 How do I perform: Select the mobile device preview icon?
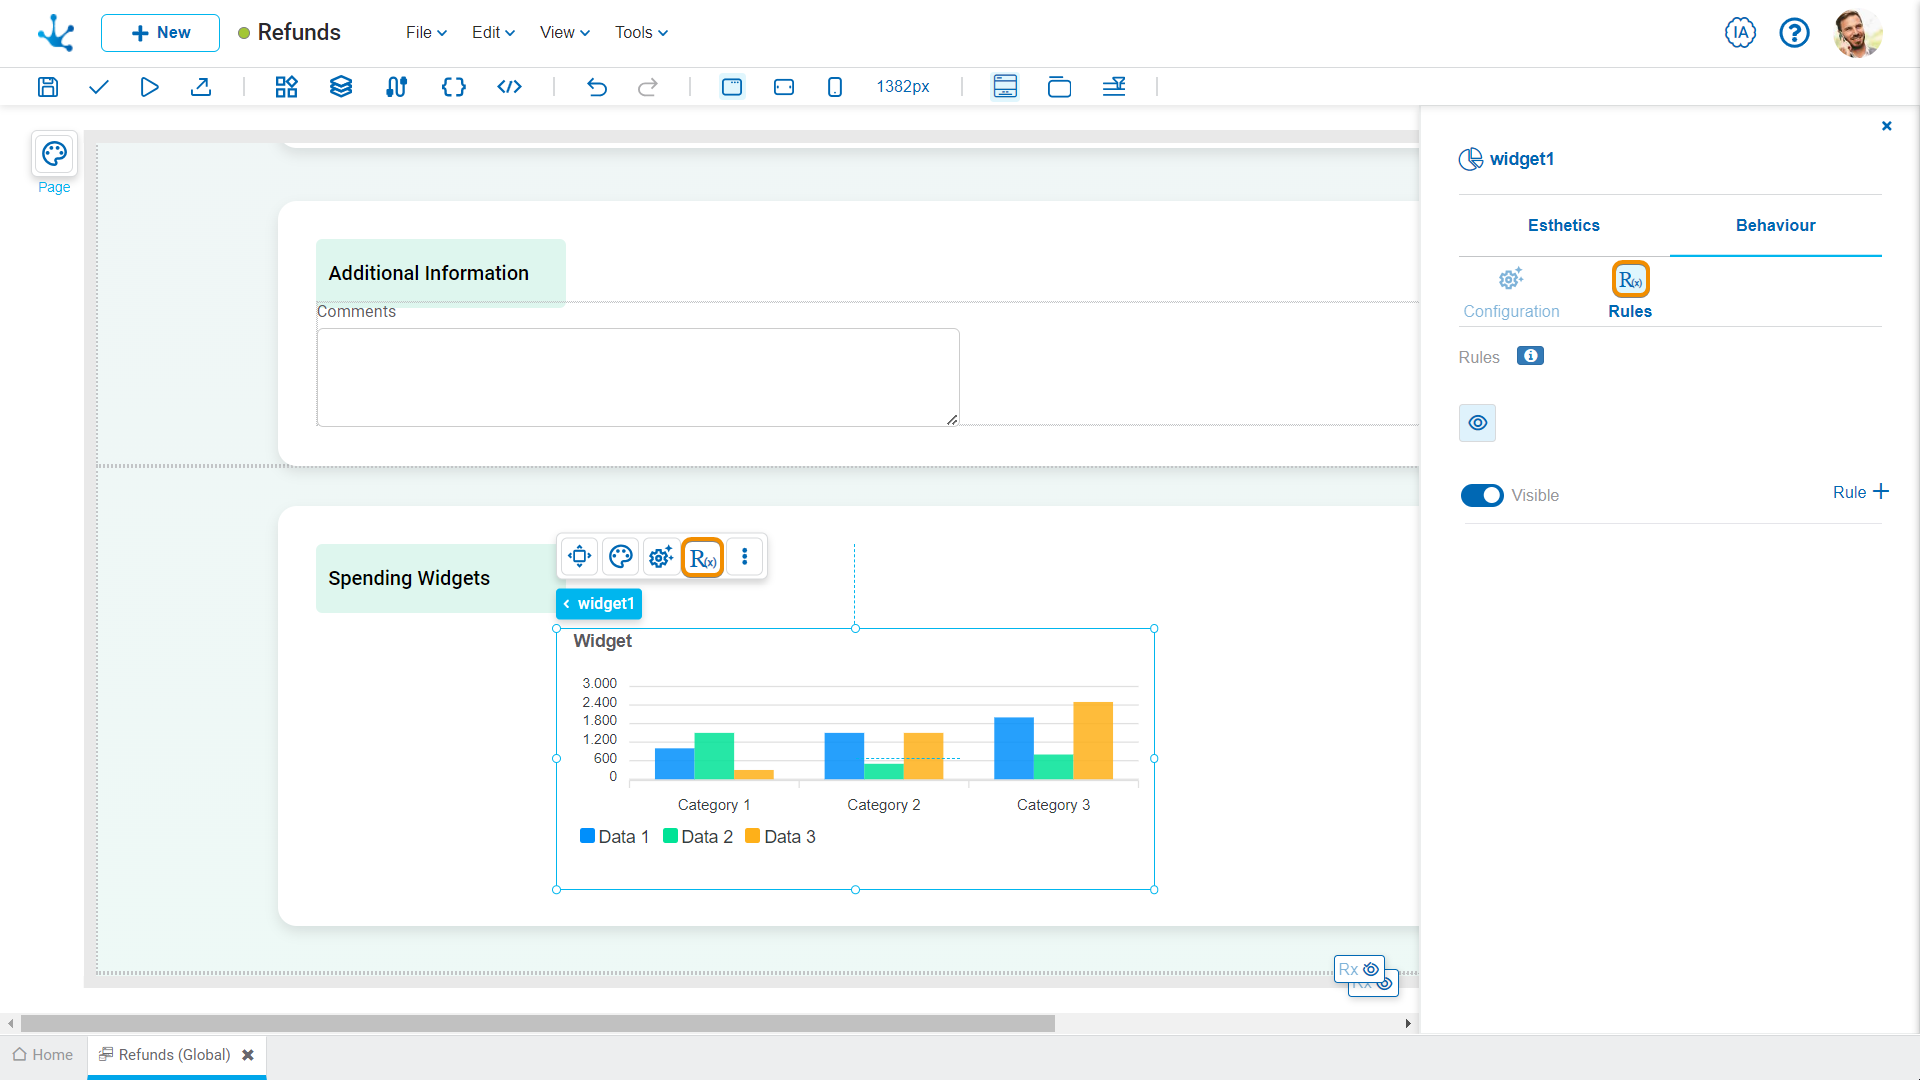(x=835, y=87)
